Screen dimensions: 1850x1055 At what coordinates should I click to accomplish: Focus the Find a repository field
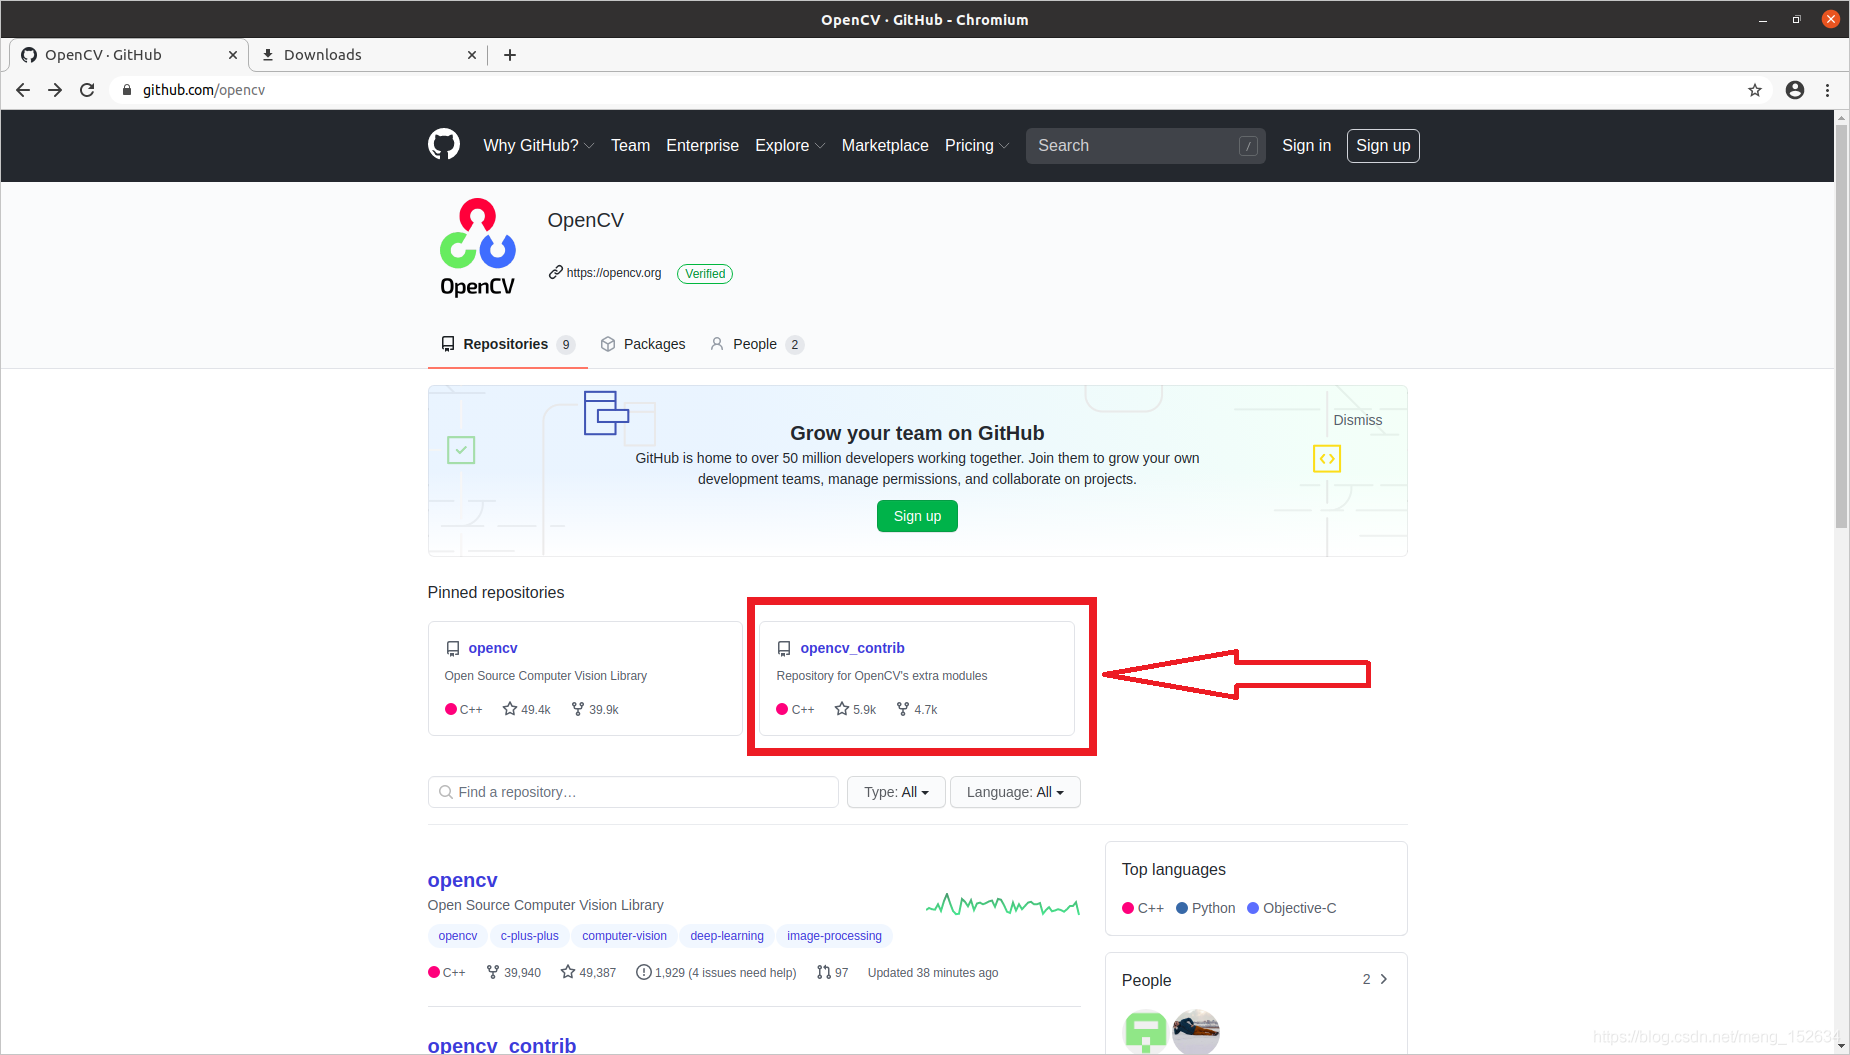[x=633, y=792]
